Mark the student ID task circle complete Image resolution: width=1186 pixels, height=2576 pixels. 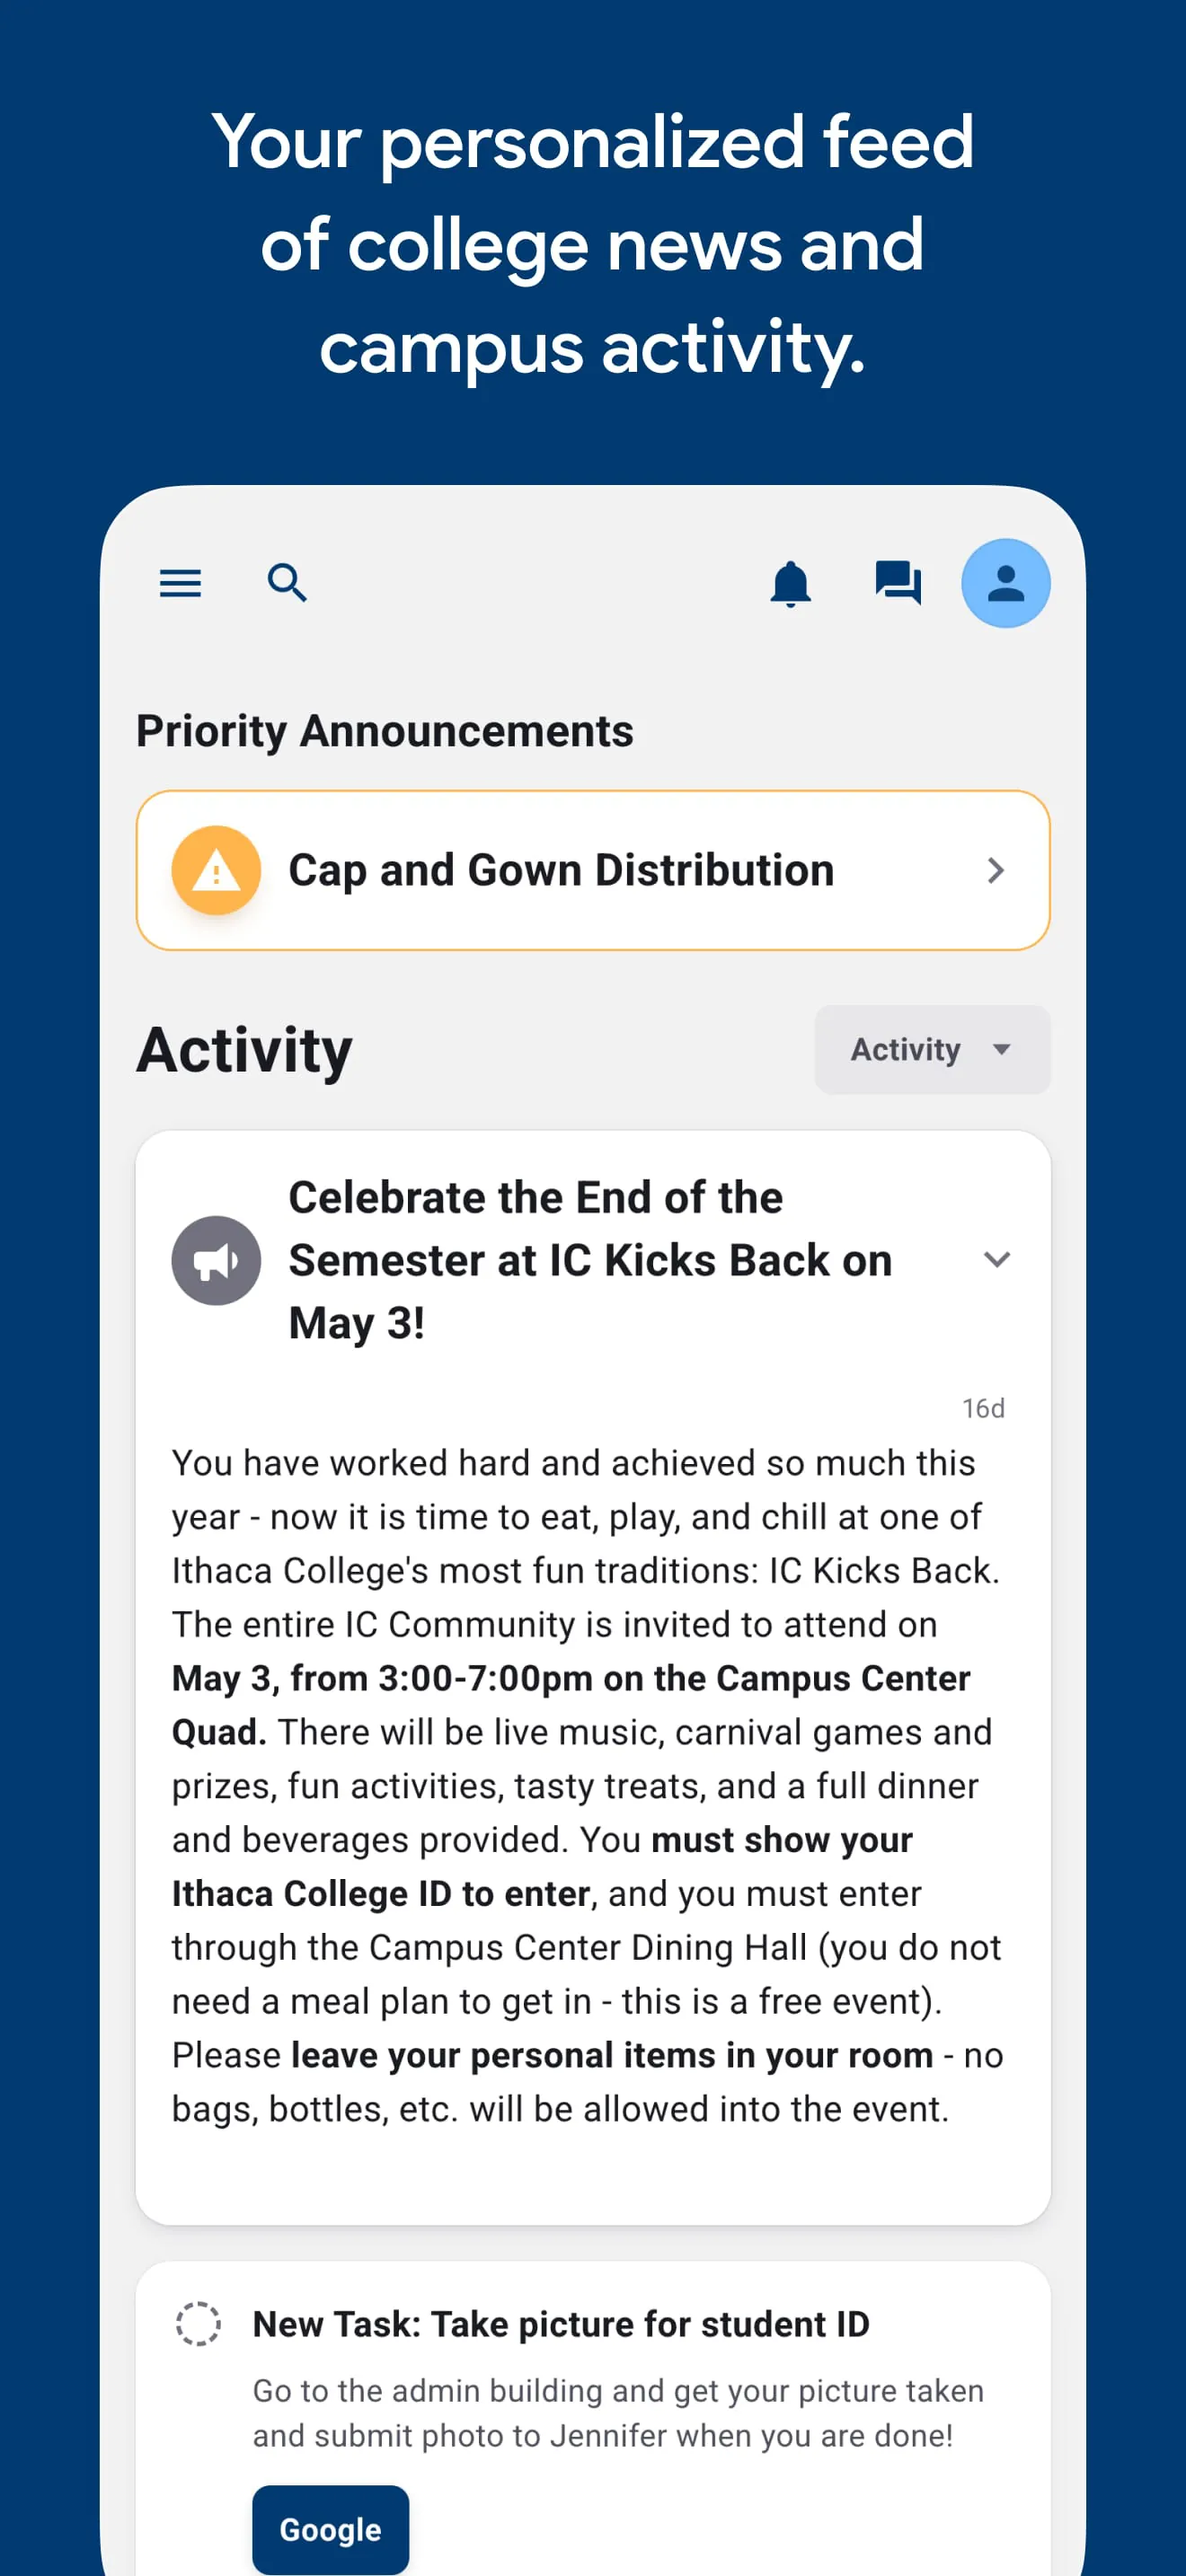[198, 2323]
